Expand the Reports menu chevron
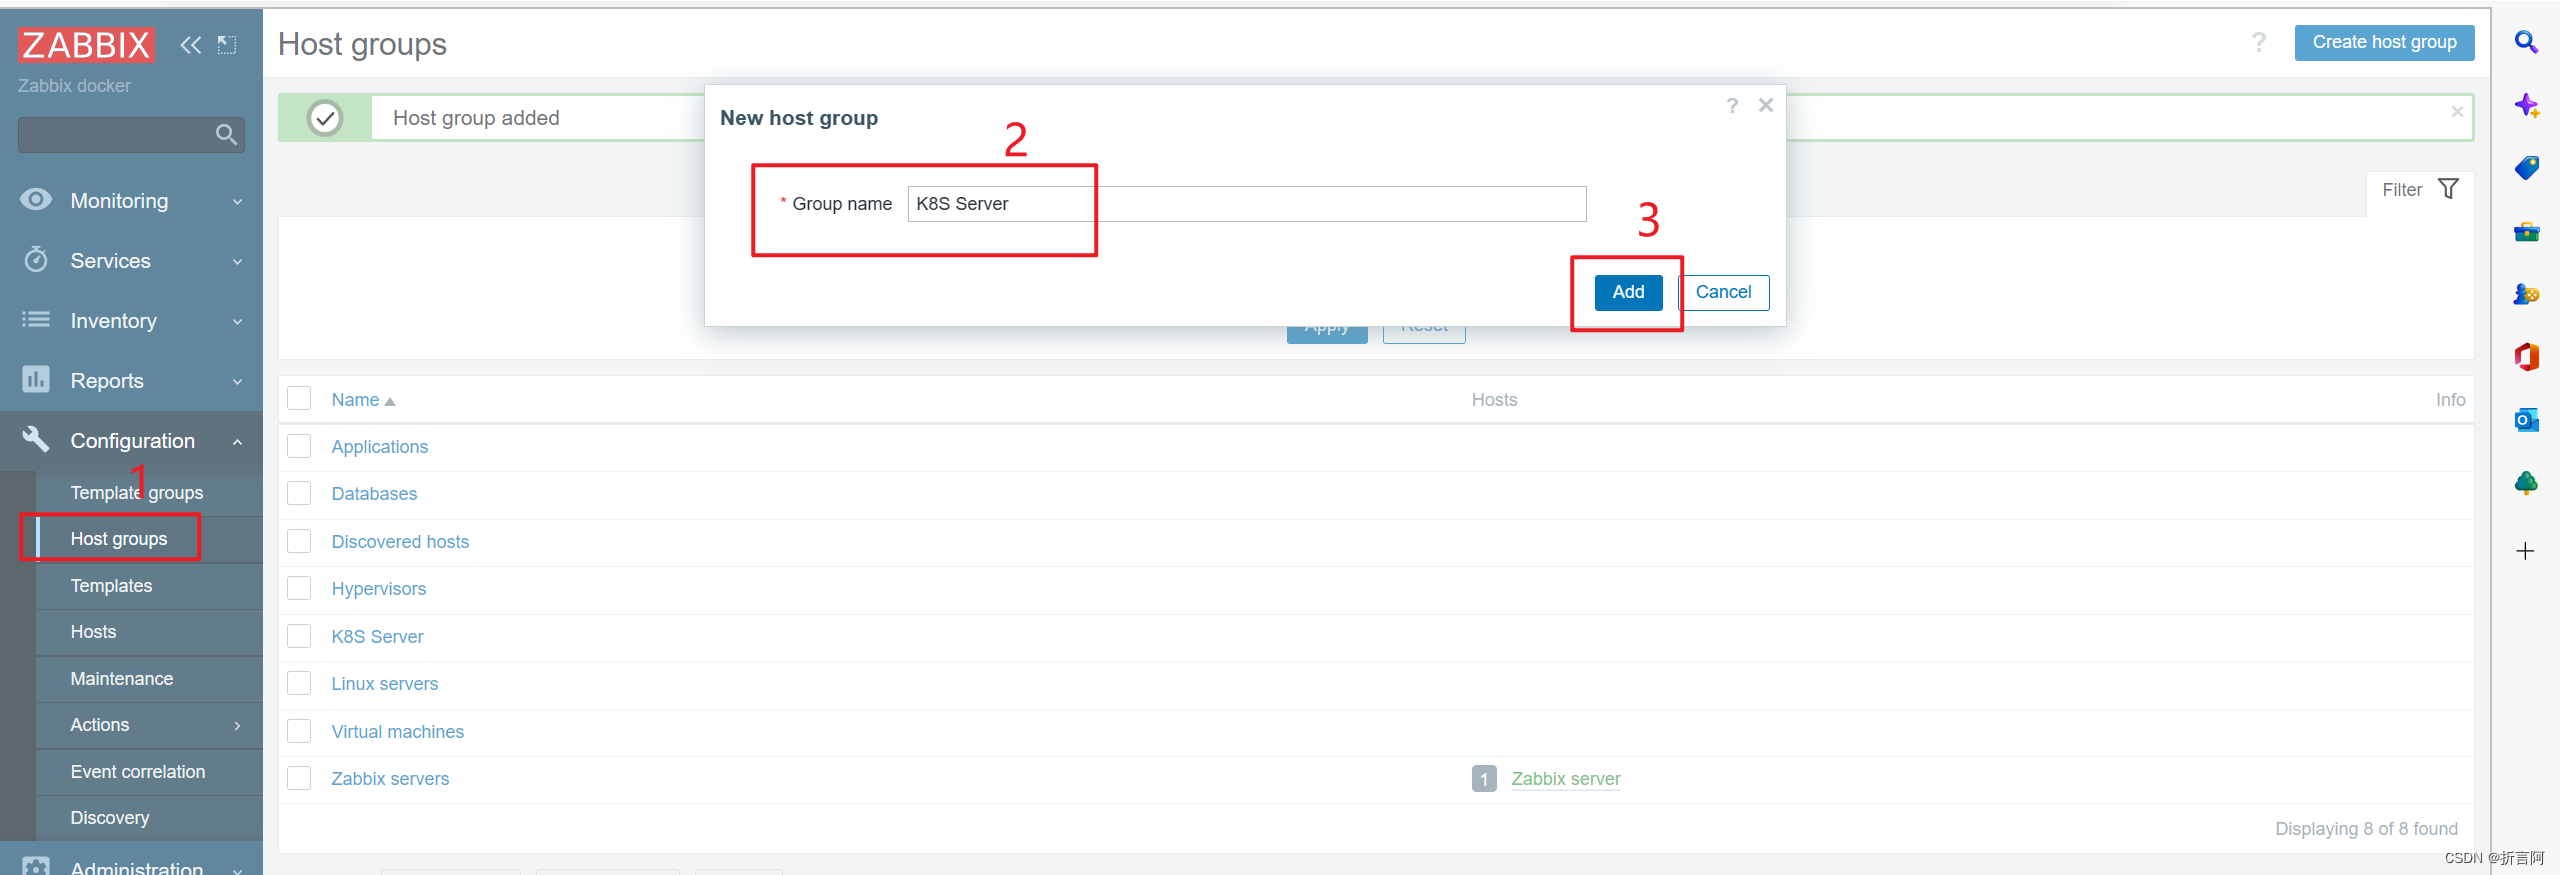The image size is (2560, 875). (x=238, y=382)
